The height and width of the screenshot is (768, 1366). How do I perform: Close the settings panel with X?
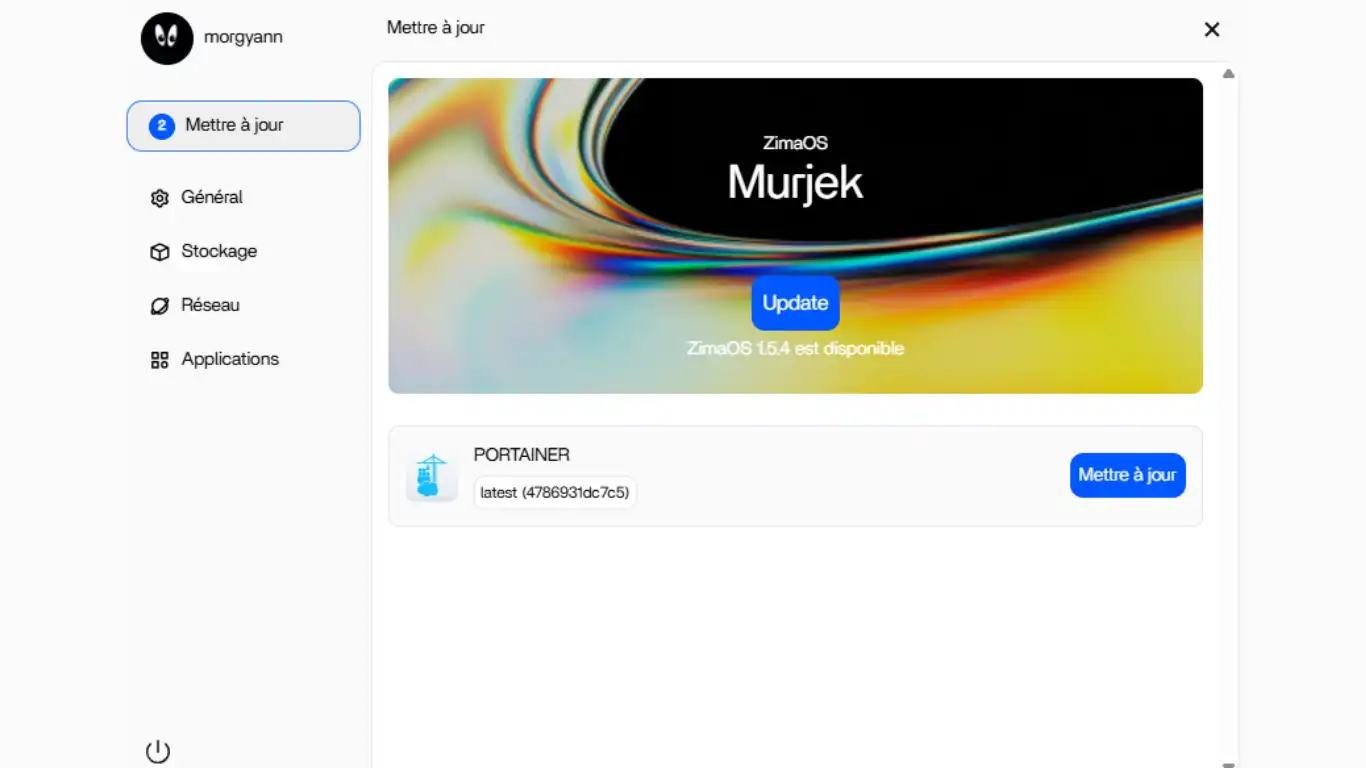(1211, 30)
